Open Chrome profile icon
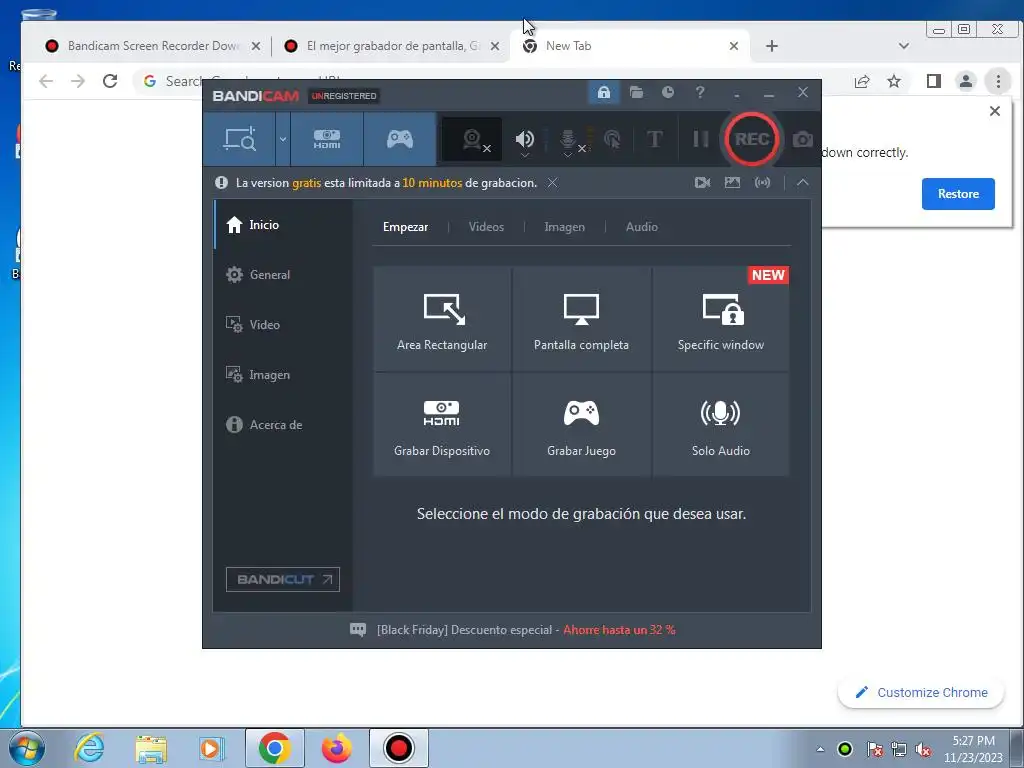The height and width of the screenshot is (768, 1024). tap(965, 81)
